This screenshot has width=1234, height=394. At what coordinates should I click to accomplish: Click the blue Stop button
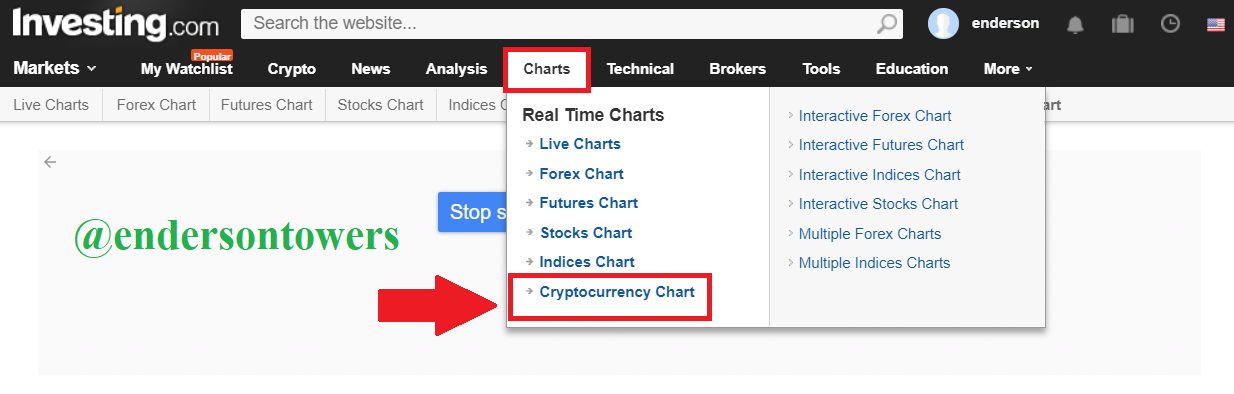[472, 212]
